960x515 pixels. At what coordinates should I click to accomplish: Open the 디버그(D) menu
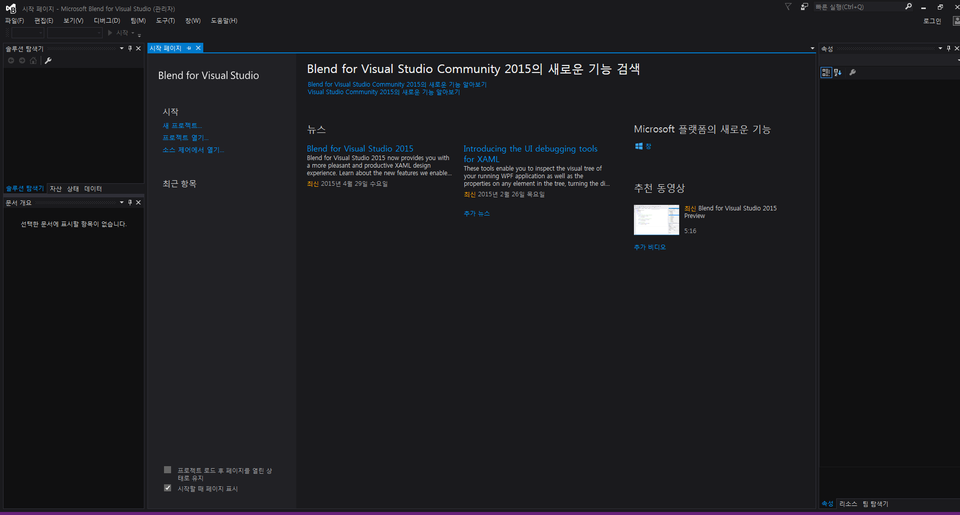(x=107, y=21)
